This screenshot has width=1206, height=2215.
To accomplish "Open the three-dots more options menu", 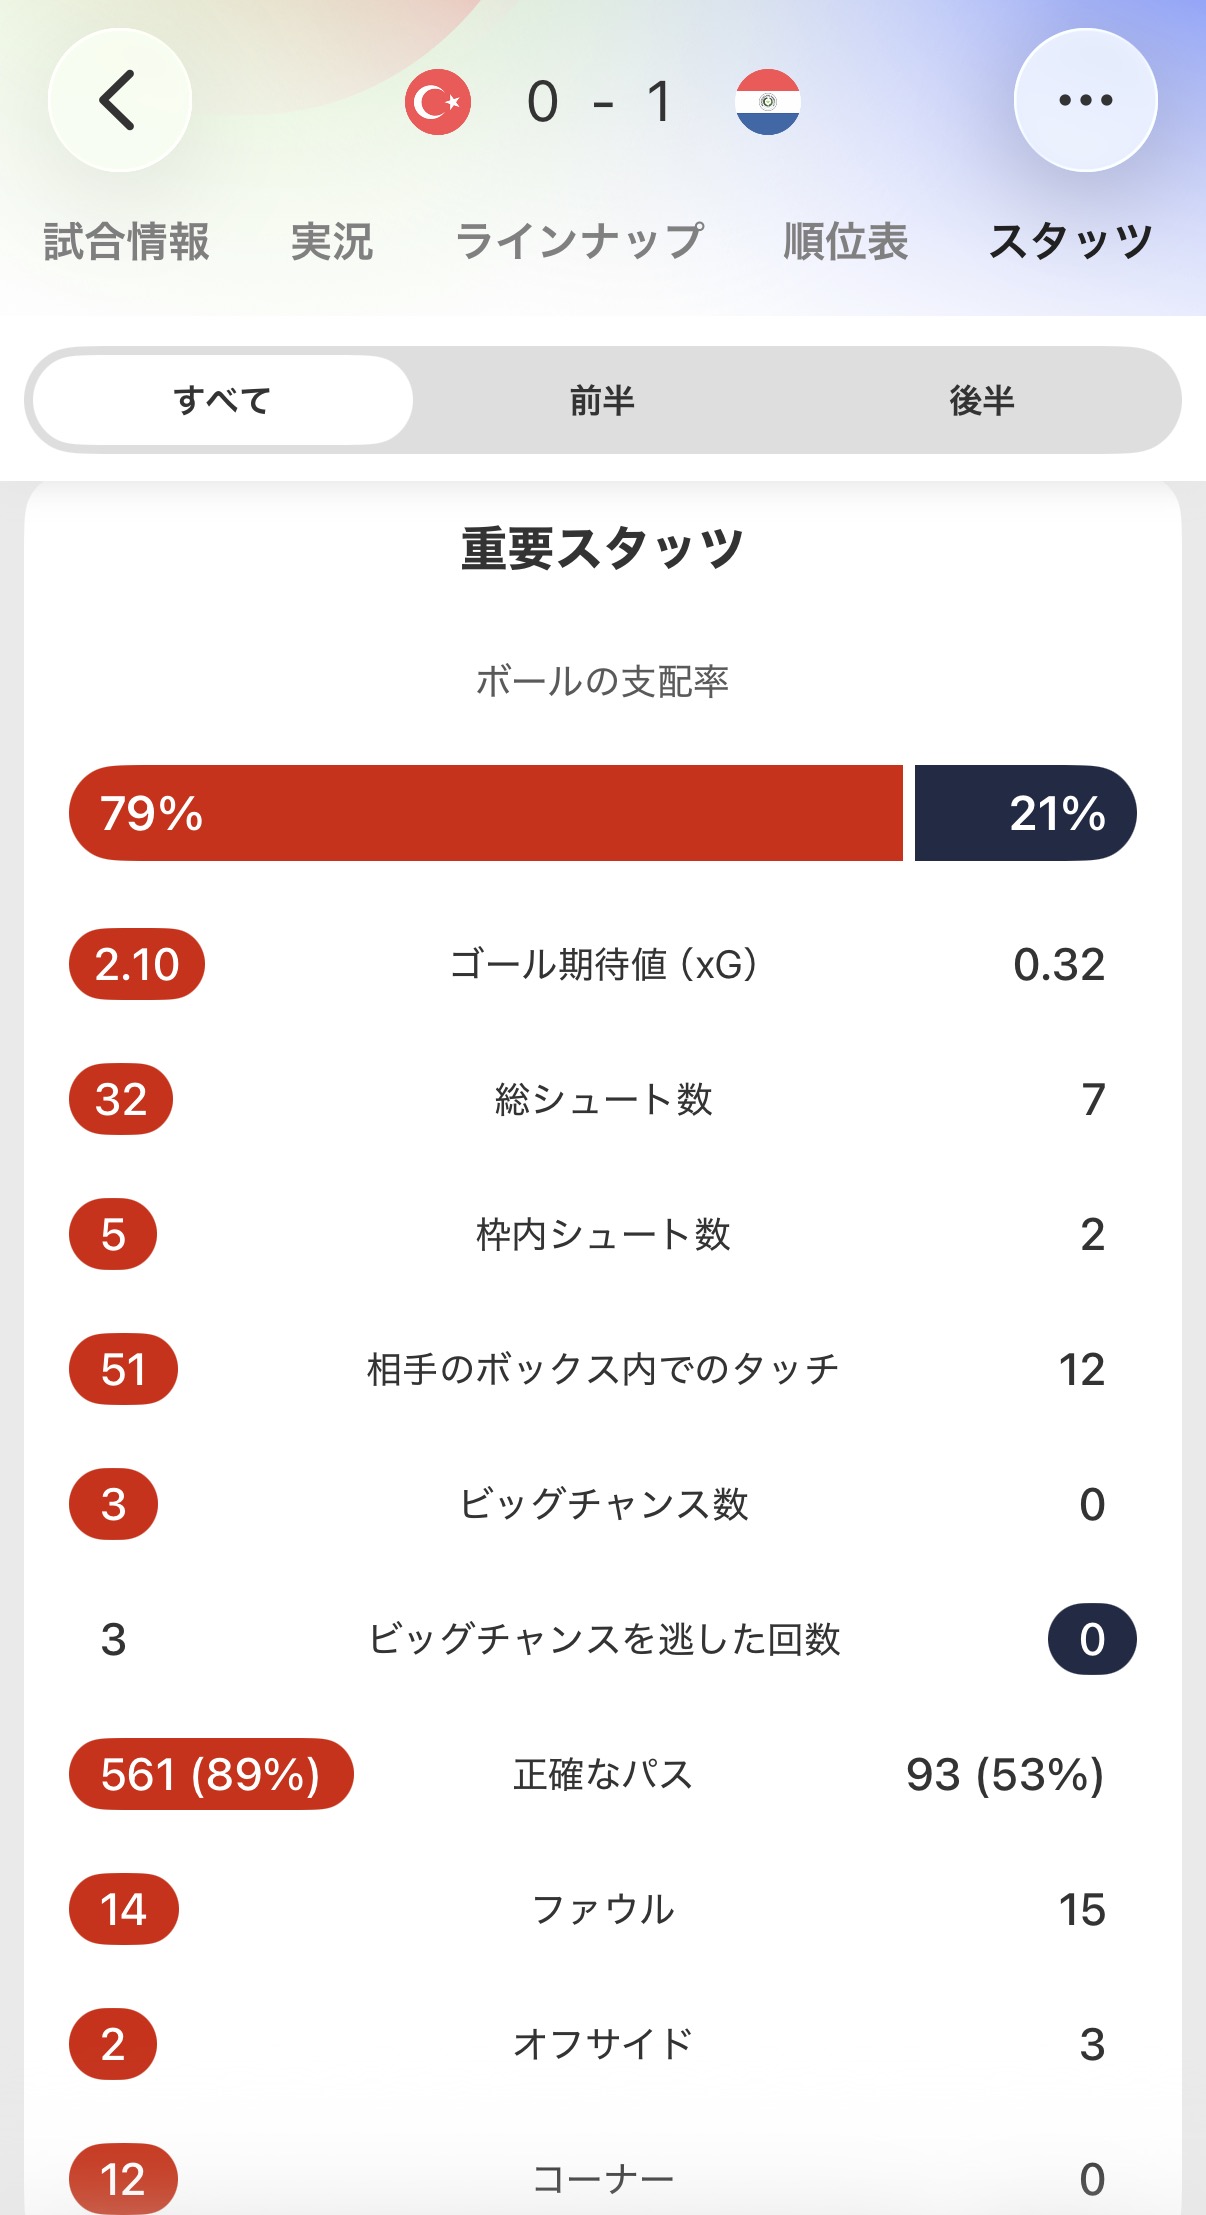I will [1085, 100].
